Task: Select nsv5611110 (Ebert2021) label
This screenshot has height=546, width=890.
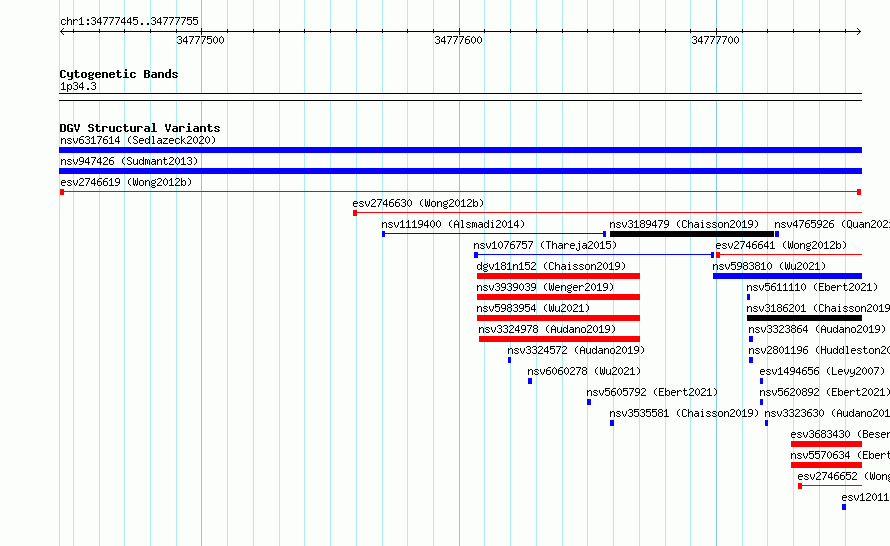Action: coord(812,287)
